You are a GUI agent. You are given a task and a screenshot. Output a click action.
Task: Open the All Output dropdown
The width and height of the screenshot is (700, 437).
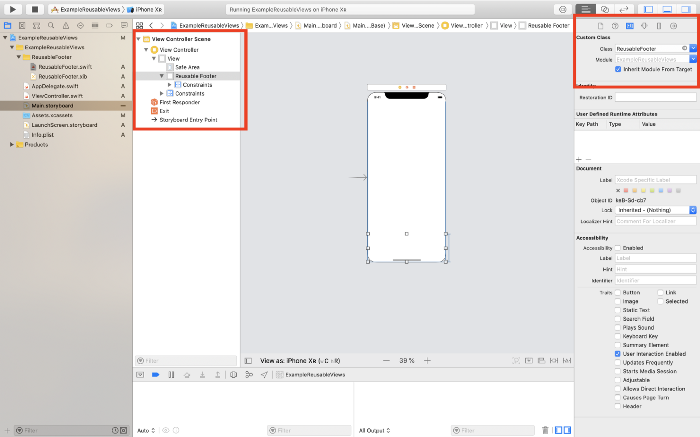click(x=374, y=430)
